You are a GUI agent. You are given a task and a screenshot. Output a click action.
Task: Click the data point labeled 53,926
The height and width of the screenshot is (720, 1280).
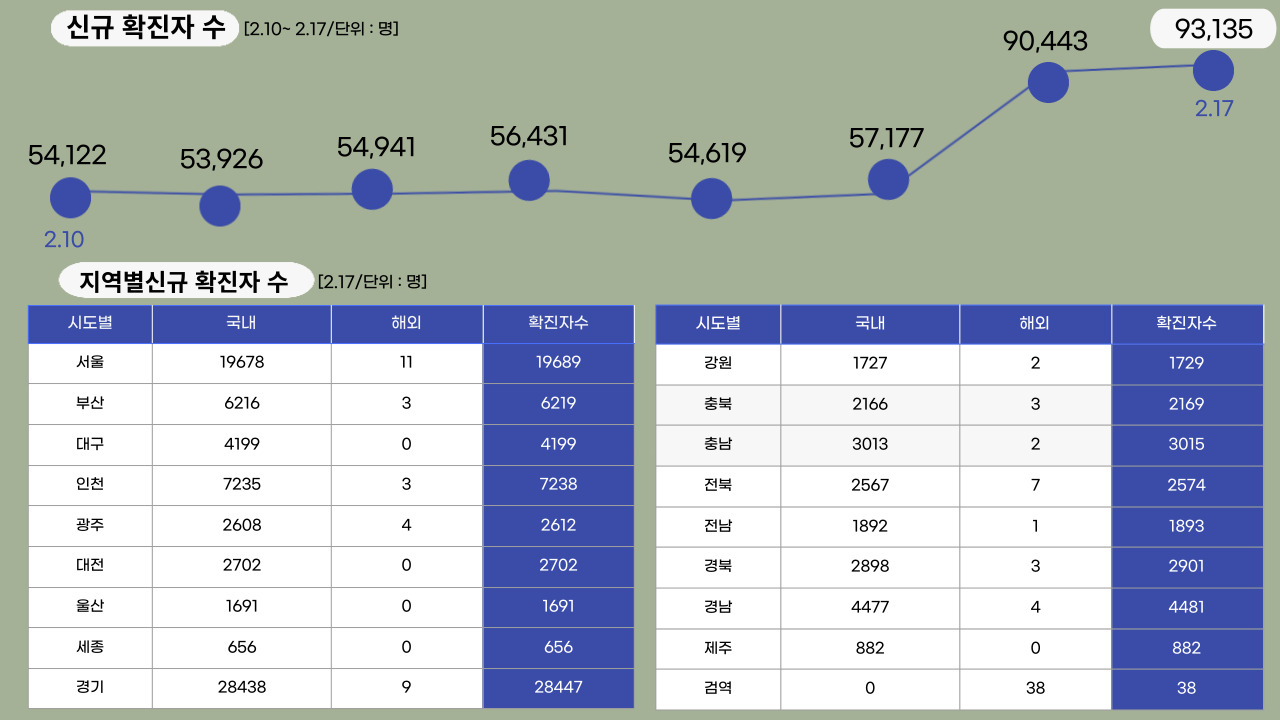[x=219, y=205]
